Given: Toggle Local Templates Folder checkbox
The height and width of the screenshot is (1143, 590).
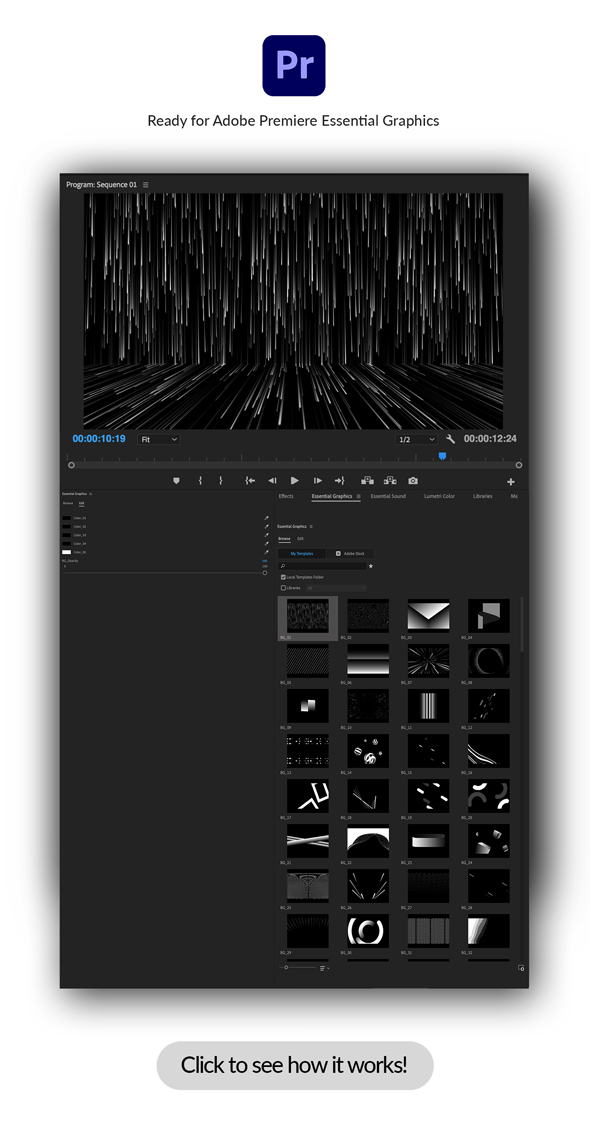Looking at the screenshot, I should (283, 577).
